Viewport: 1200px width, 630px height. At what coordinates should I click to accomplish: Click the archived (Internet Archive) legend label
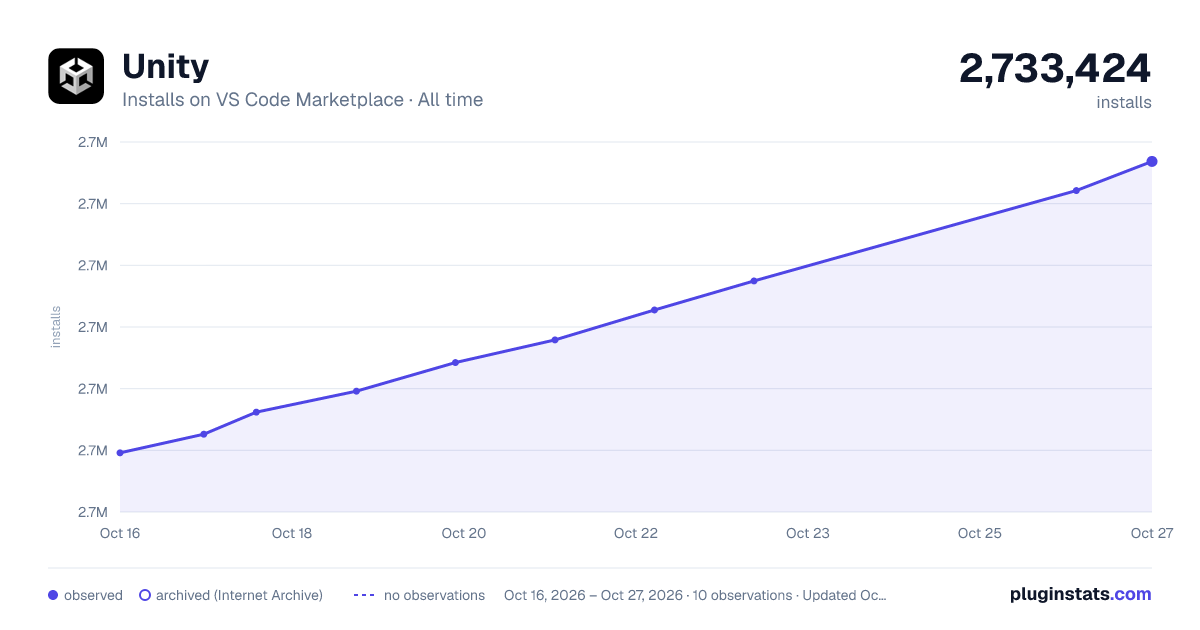coord(239,595)
